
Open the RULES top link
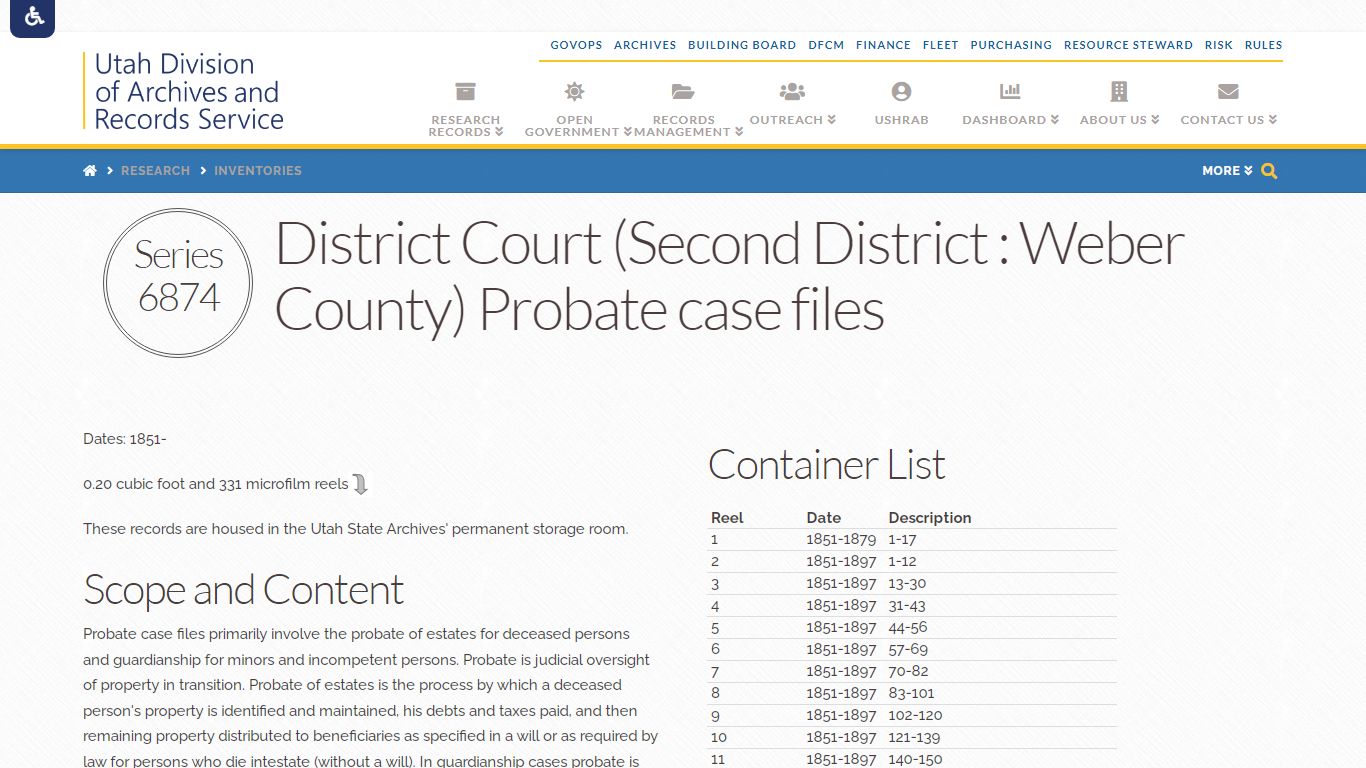click(x=1263, y=45)
